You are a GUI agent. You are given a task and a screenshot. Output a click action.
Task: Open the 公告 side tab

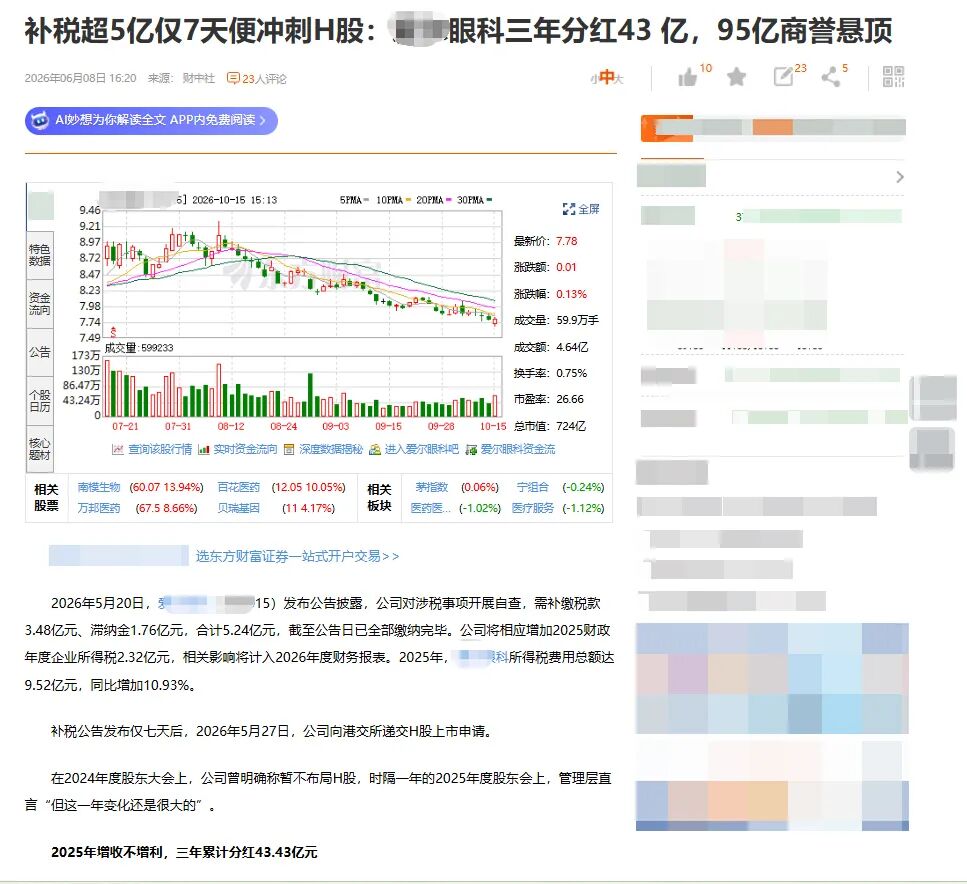coord(40,352)
